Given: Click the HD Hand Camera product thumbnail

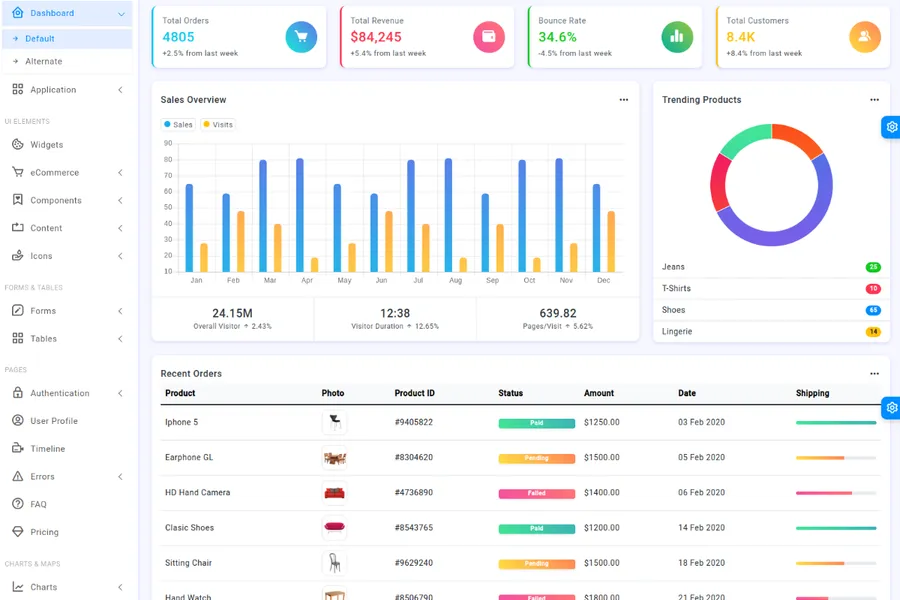Looking at the screenshot, I should [x=334, y=493].
